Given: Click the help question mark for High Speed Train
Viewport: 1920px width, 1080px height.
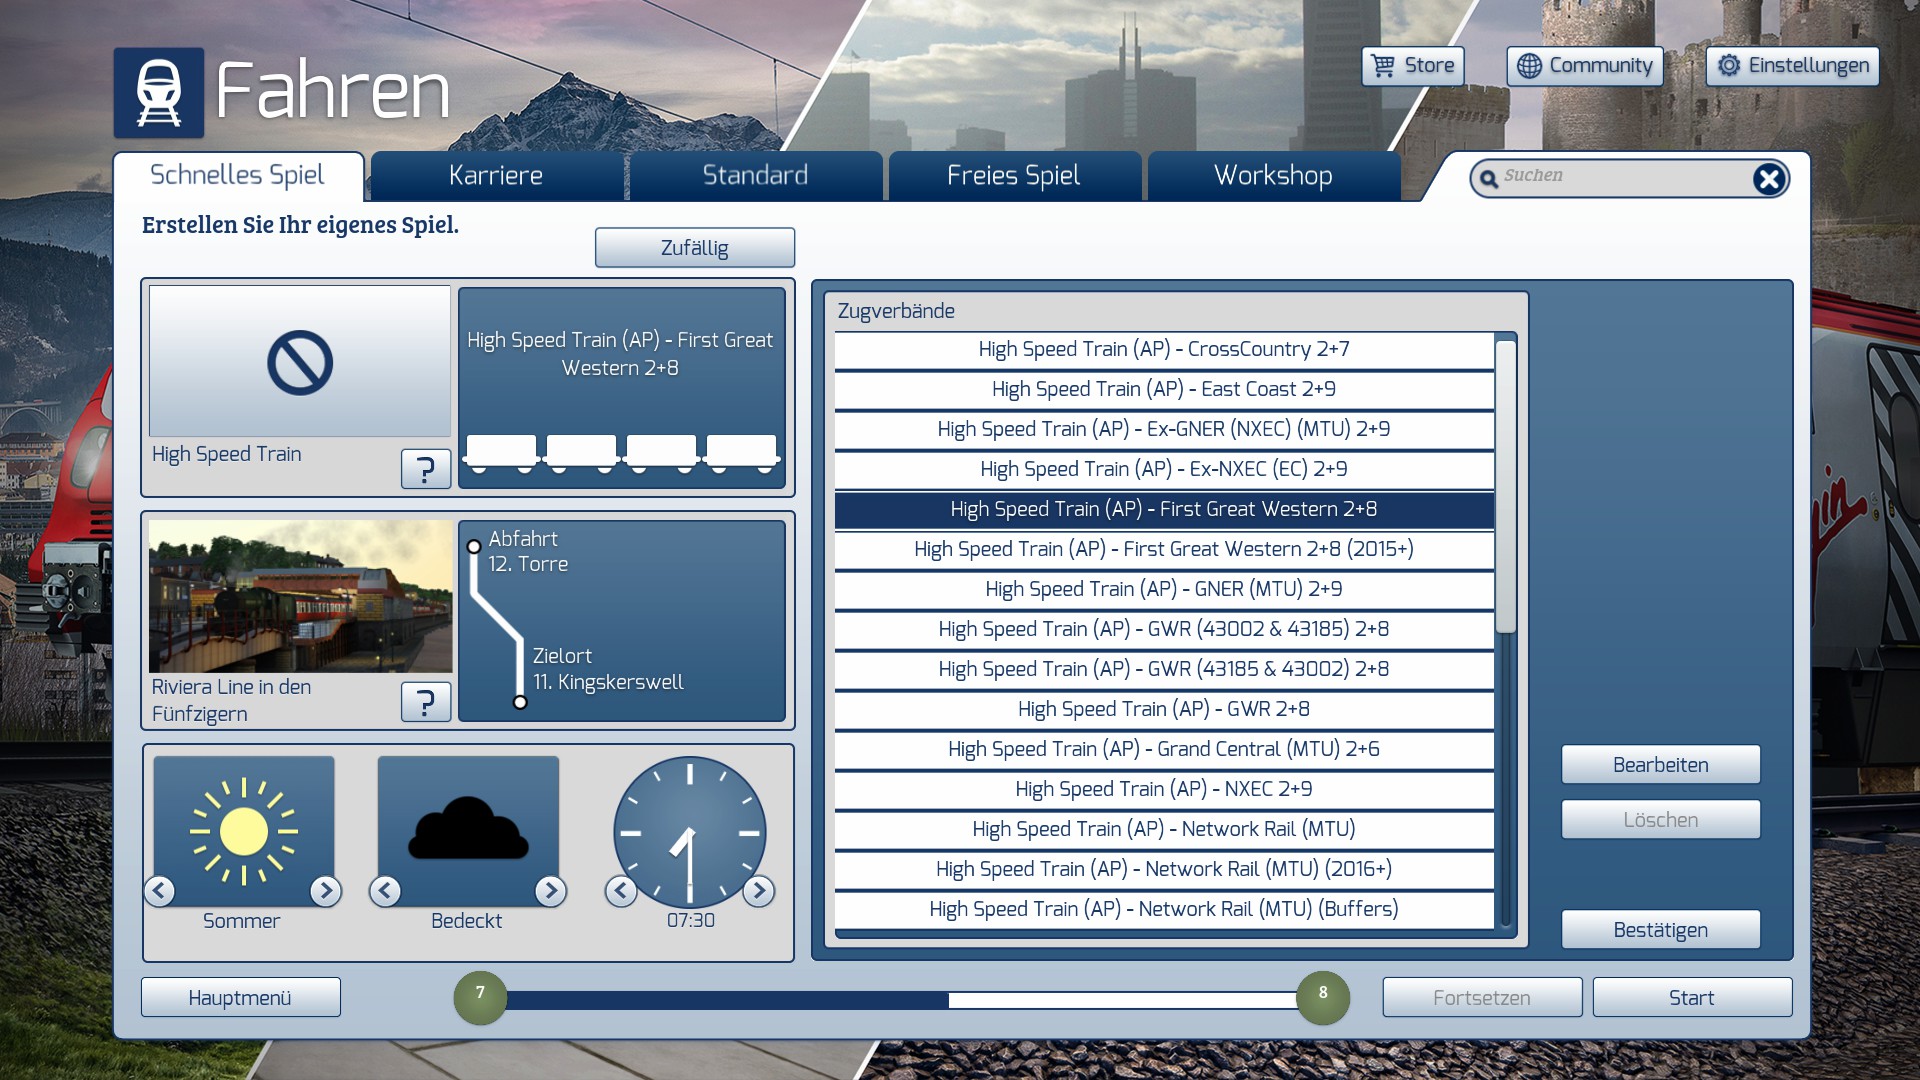Looking at the screenshot, I should pos(426,468).
